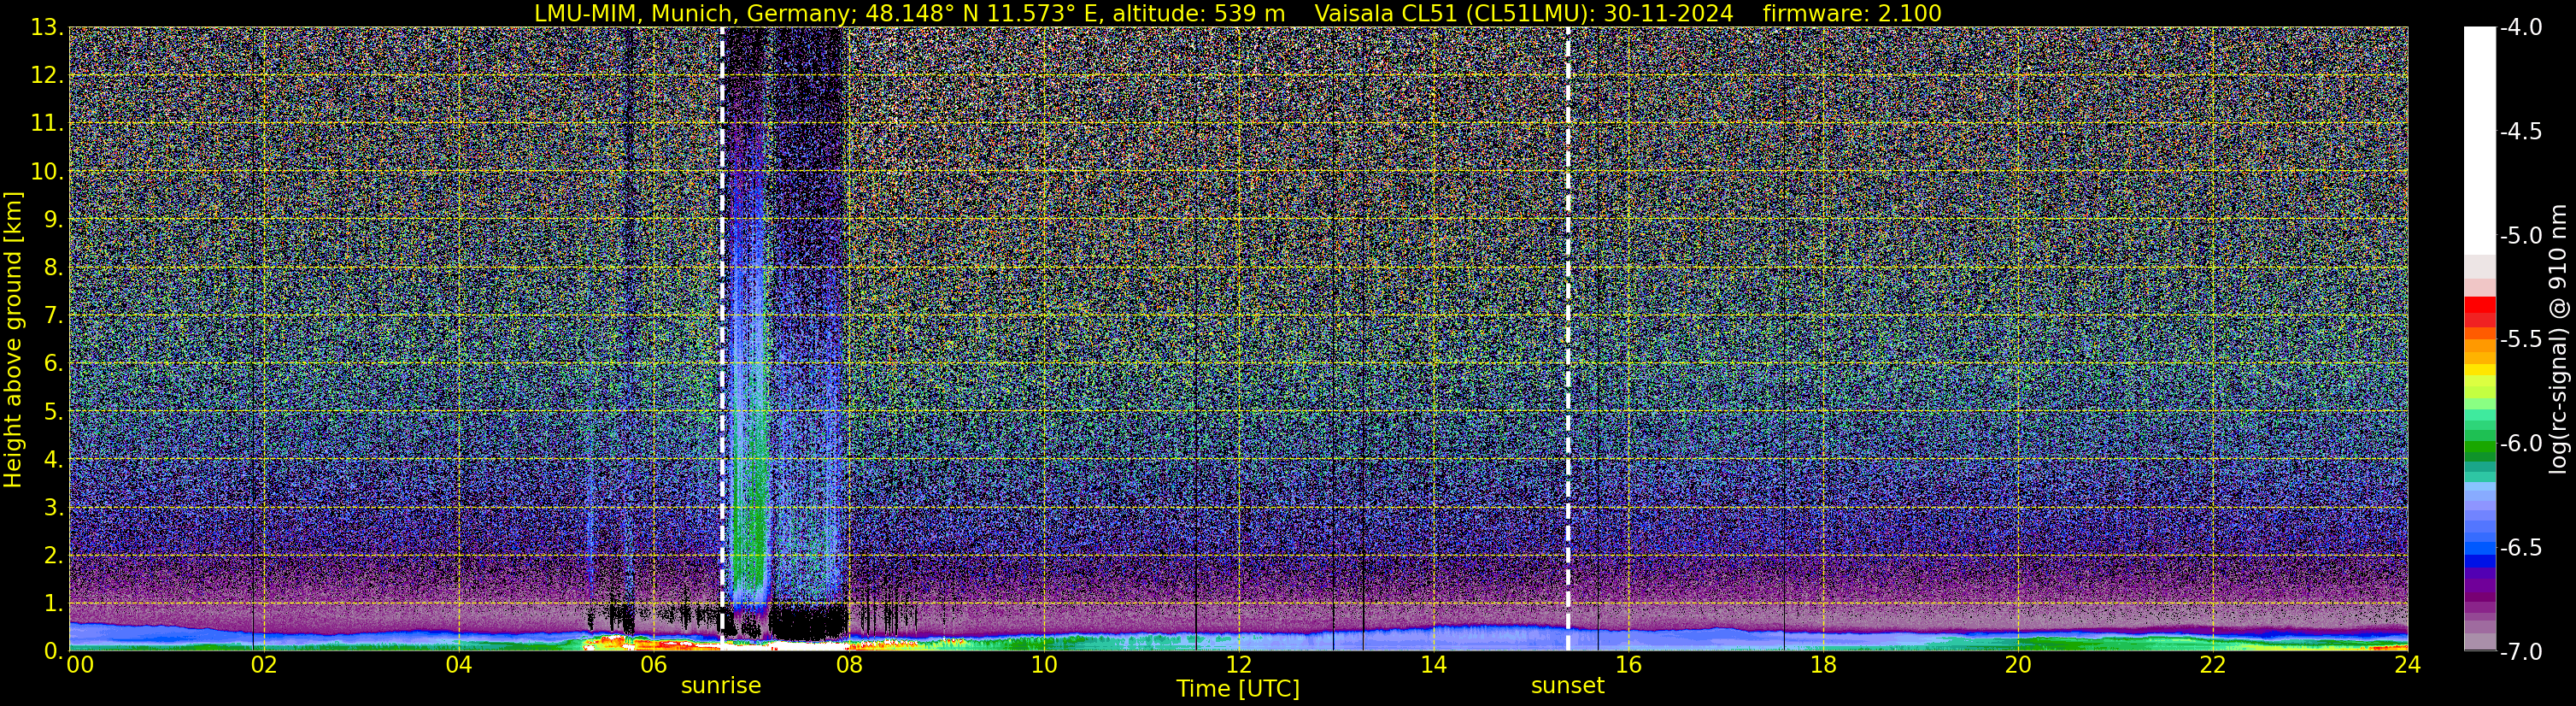This screenshot has width=2576, height=706.
Task: Select the 'Height above ground [km]' axis label
Action: [13, 339]
